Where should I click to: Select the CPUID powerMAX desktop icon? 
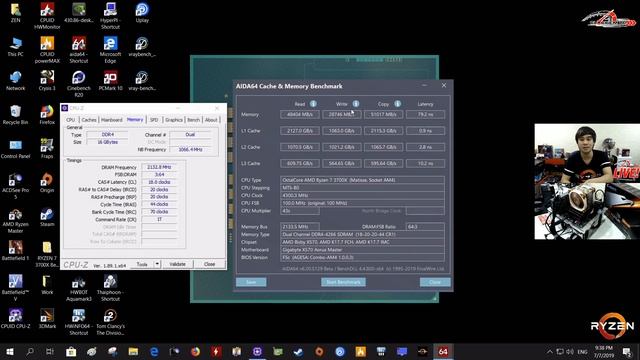(x=47, y=50)
